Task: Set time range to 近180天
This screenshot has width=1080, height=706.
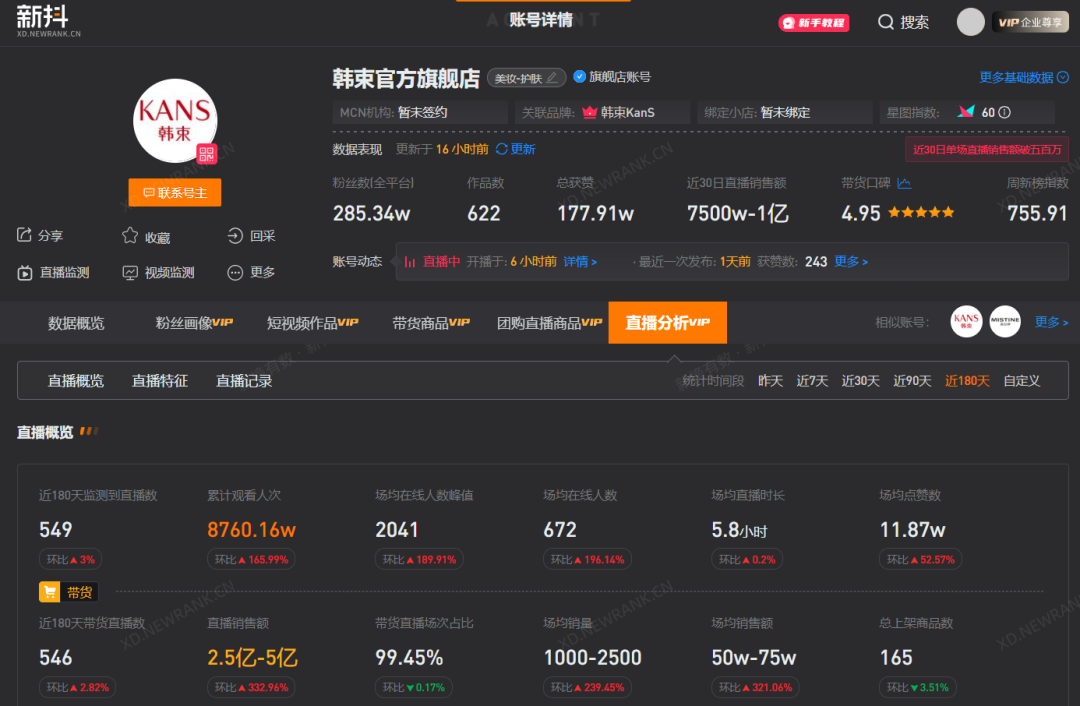Action: pos(967,381)
